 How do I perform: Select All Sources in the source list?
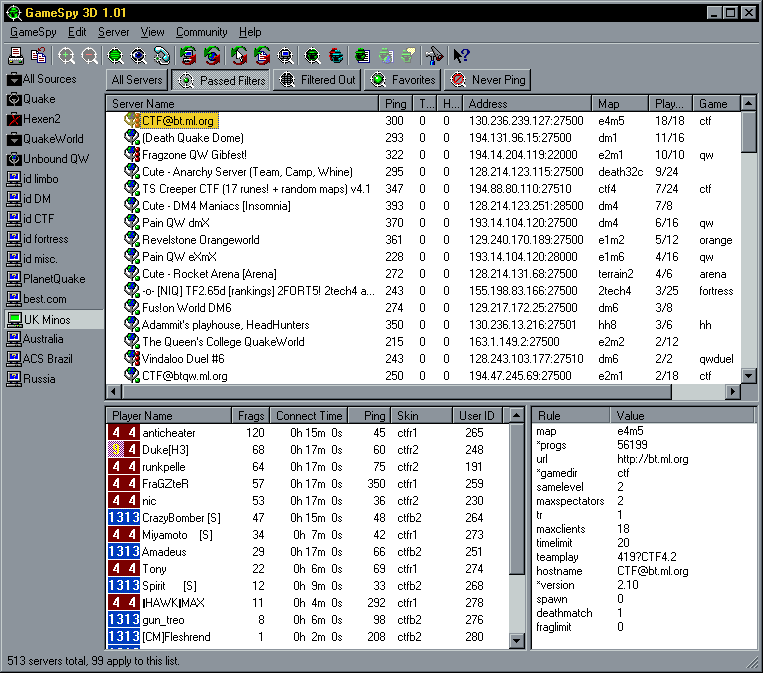pyautogui.click(x=42, y=79)
